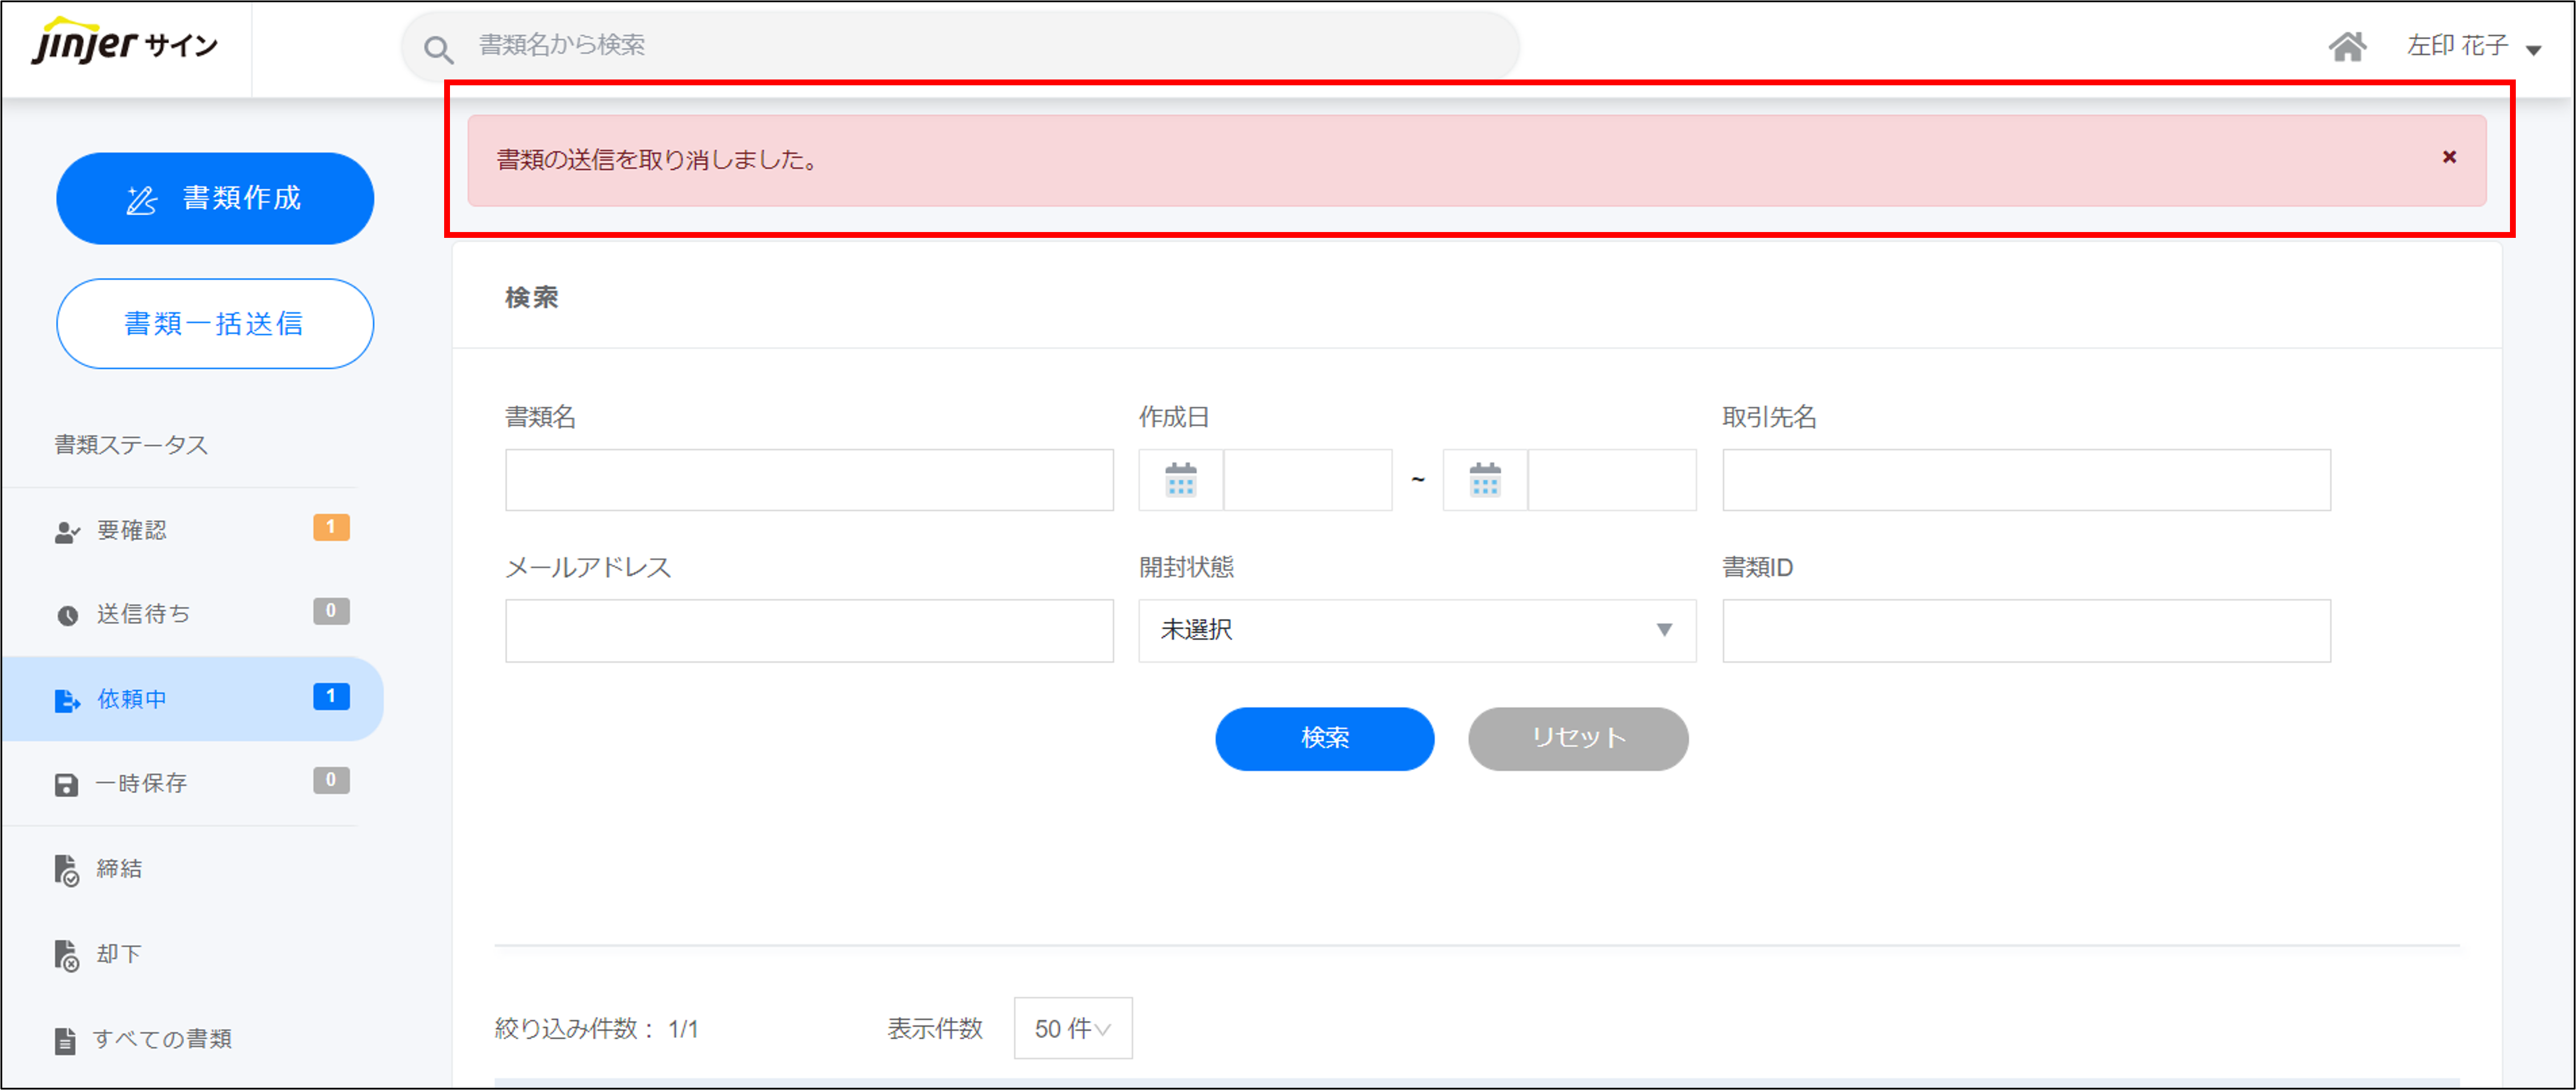Select 依頼中 sidebar item
This screenshot has width=2576, height=1090.
[x=132, y=699]
